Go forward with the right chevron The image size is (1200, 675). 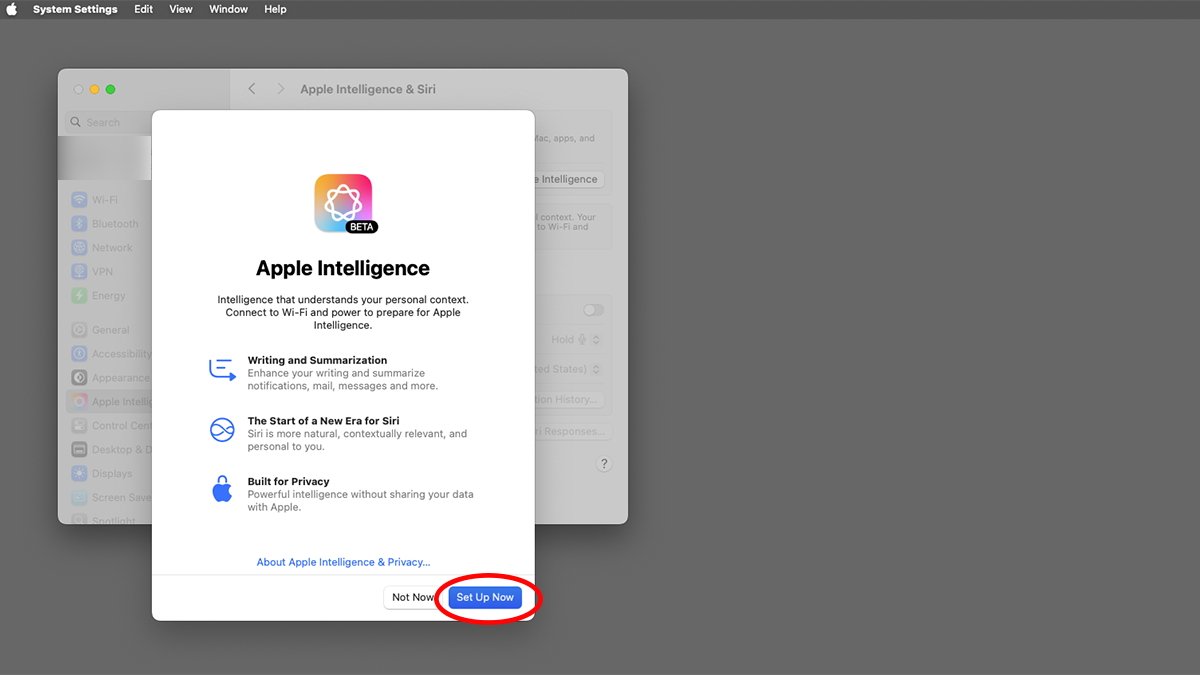tap(281, 89)
